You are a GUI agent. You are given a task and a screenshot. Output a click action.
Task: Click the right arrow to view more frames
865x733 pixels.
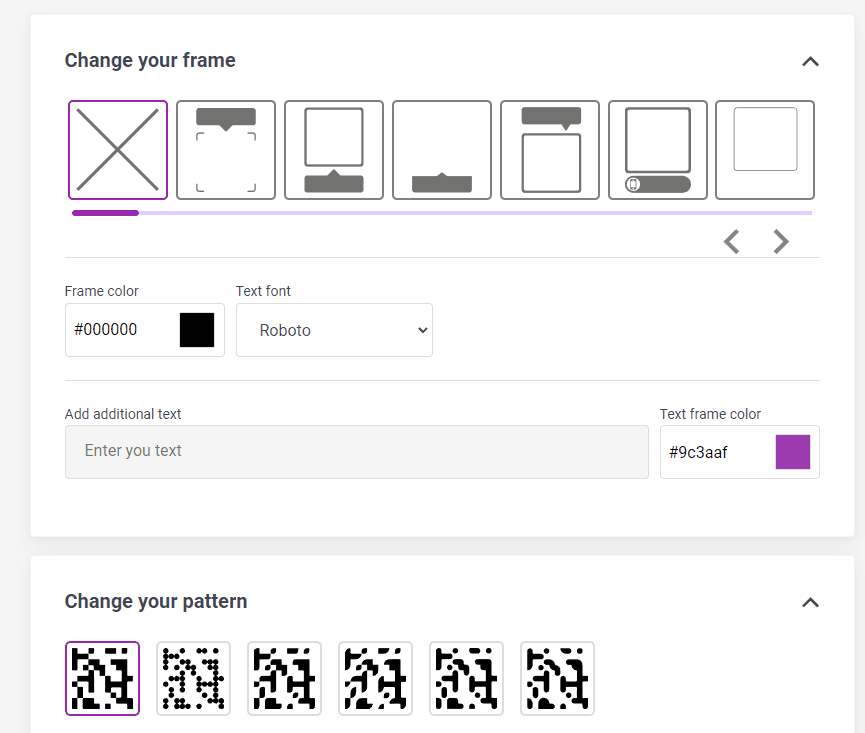[x=781, y=241]
